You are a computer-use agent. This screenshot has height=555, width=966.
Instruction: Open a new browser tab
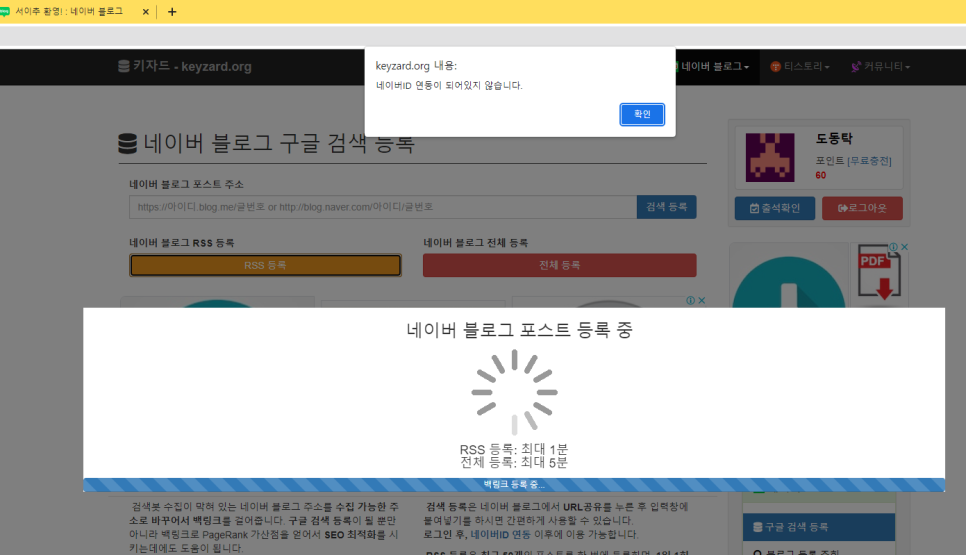pyautogui.click(x=172, y=12)
